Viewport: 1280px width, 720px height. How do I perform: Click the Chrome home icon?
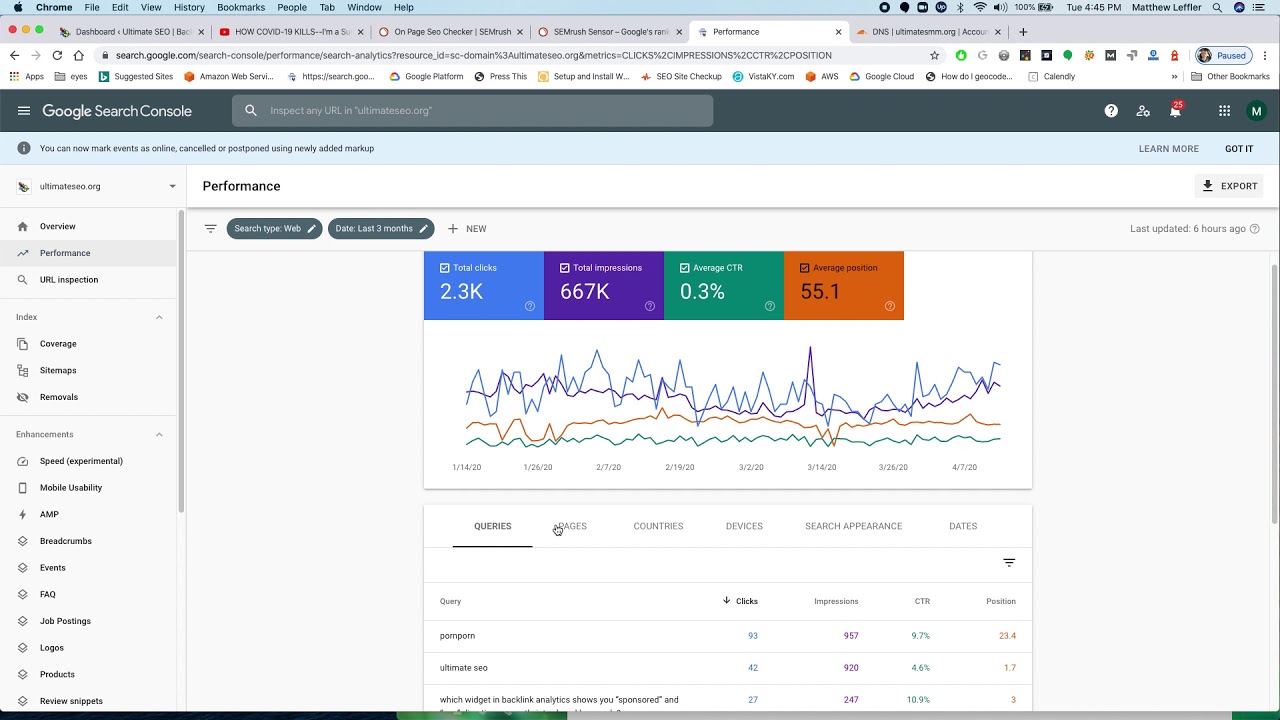(79, 55)
